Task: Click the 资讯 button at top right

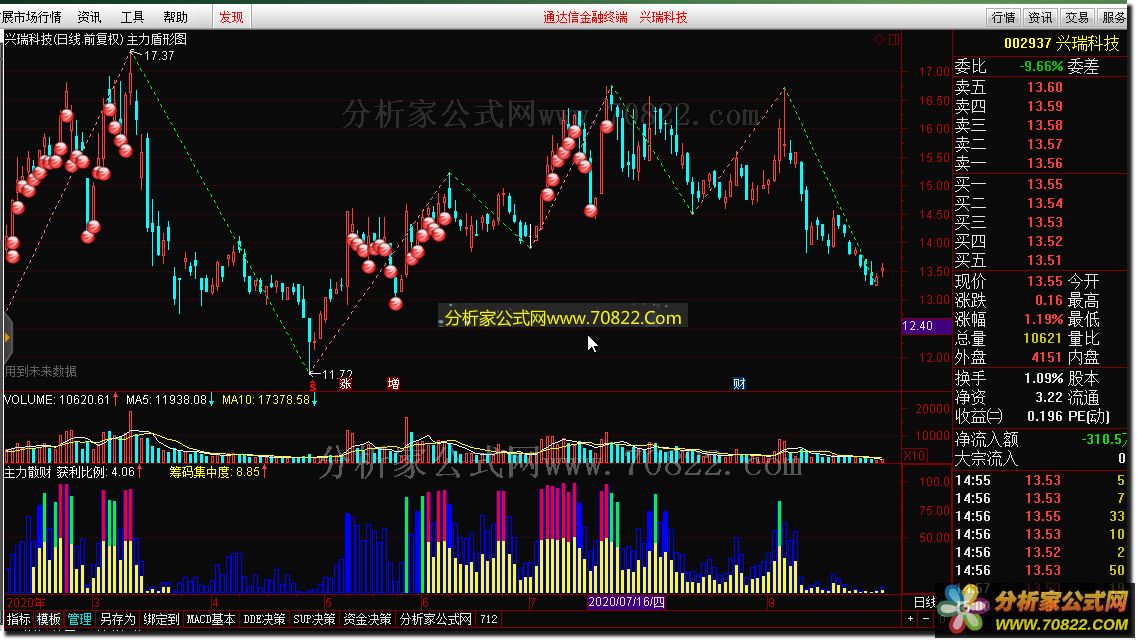Action: tap(1040, 17)
